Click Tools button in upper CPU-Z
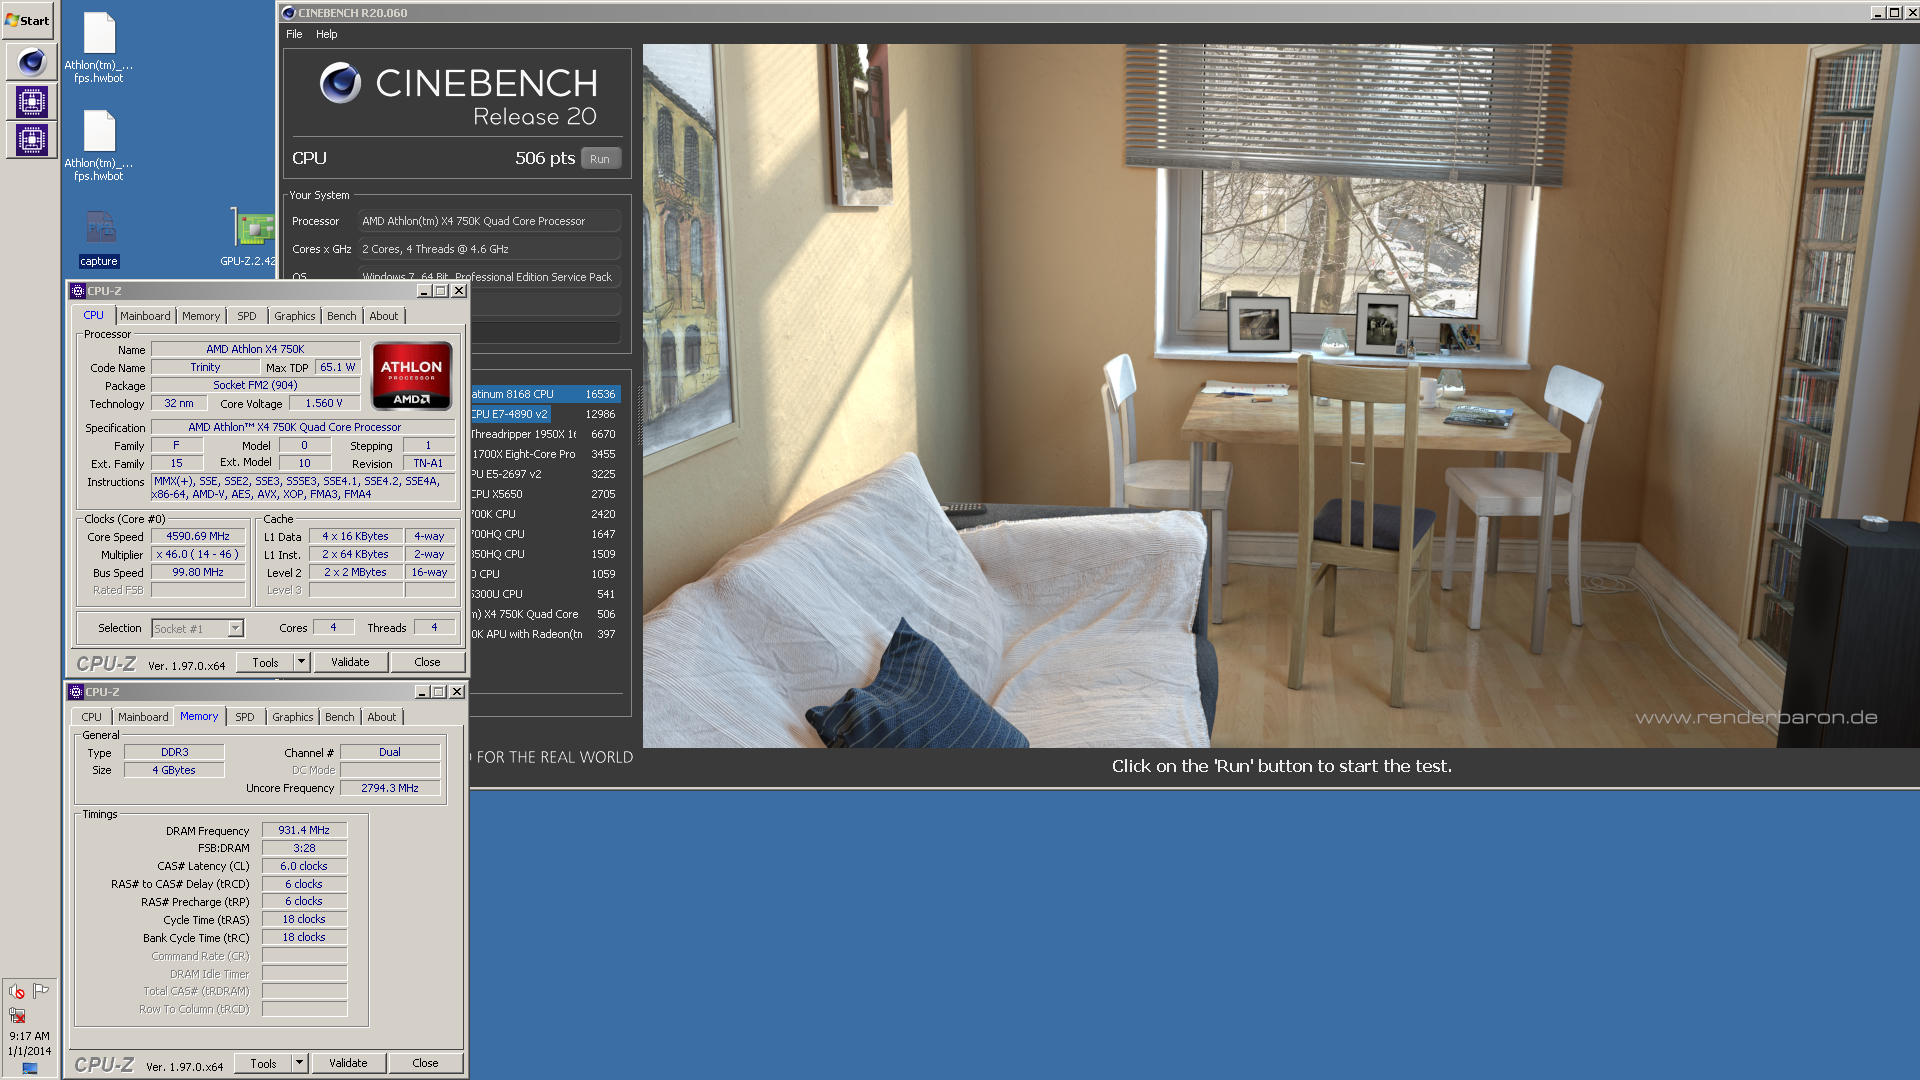The image size is (1920, 1080). 265,662
